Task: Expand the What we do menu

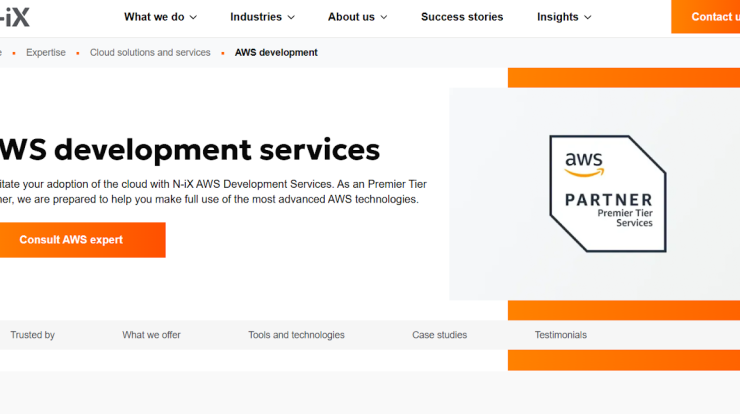Action: click(x=160, y=17)
